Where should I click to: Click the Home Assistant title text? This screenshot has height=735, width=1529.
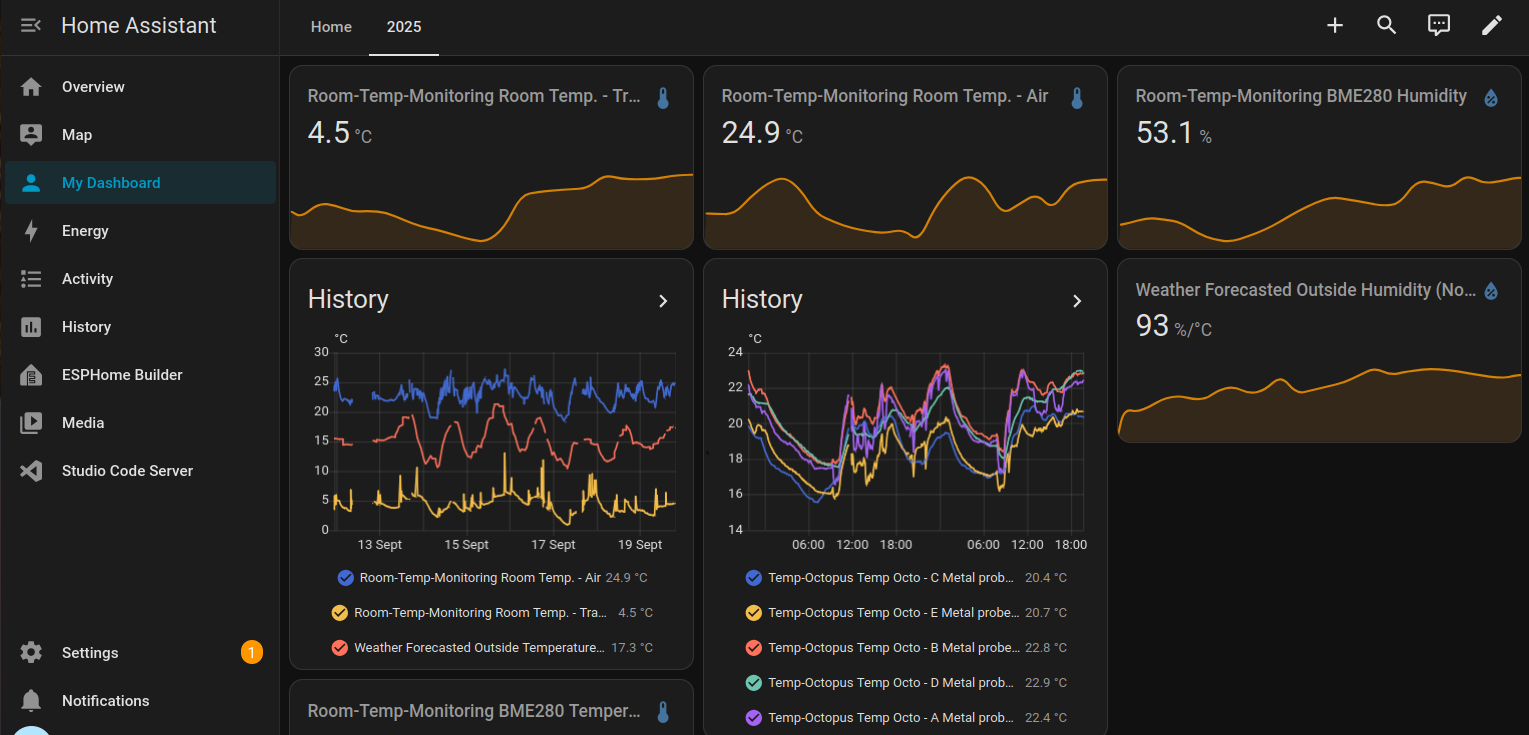(x=139, y=26)
